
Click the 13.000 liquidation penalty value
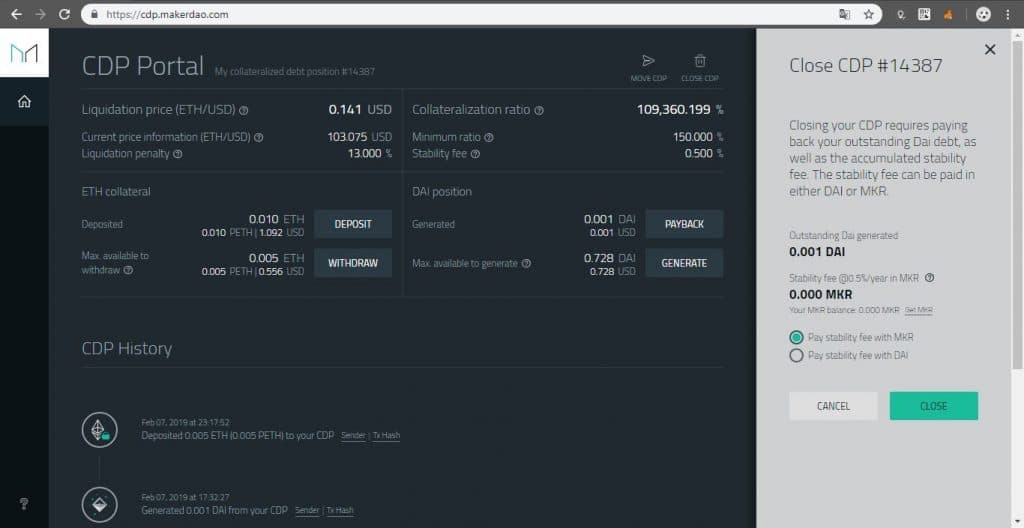pos(364,154)
